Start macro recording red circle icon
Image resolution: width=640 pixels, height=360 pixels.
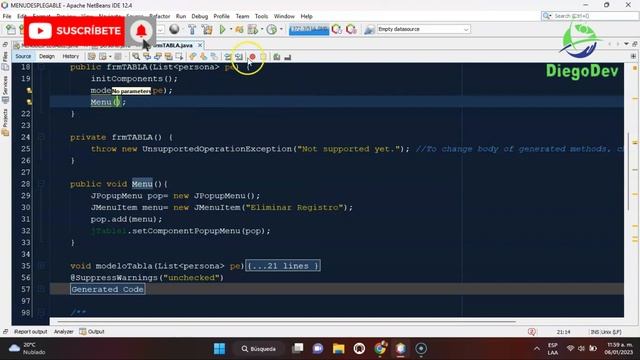253,57
